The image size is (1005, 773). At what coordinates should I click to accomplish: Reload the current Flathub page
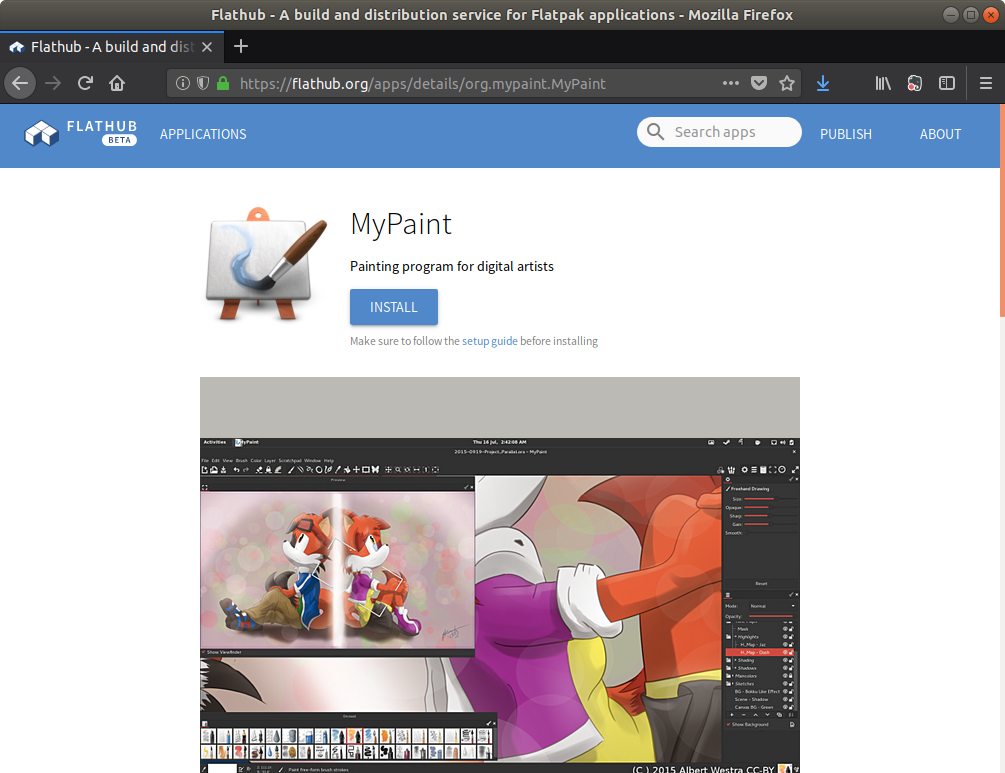click(86, 84)
